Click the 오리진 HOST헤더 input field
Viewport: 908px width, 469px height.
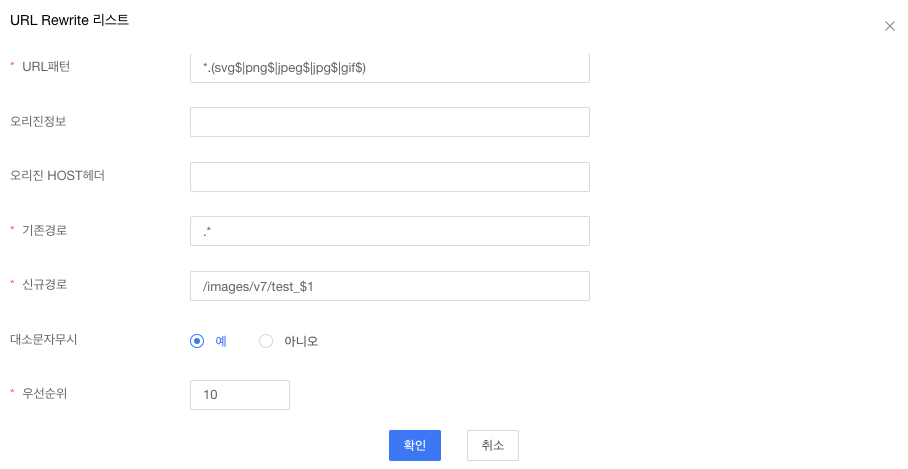click(389, 177)
